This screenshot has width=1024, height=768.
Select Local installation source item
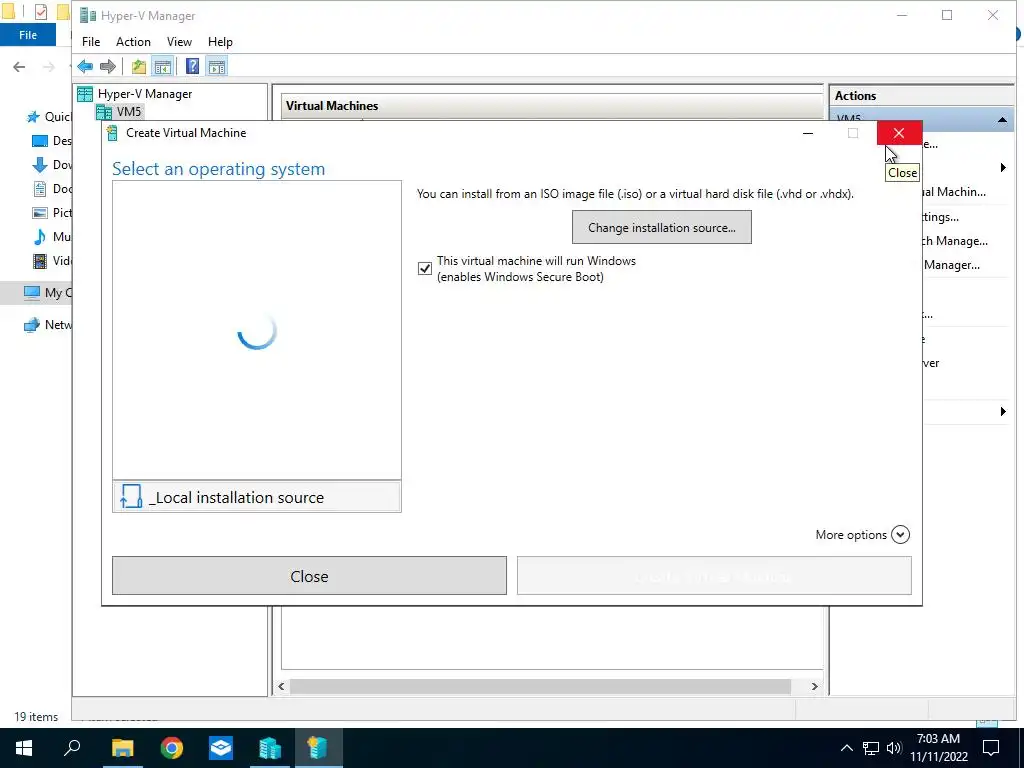pyautogui.click(x=257, y=497)
